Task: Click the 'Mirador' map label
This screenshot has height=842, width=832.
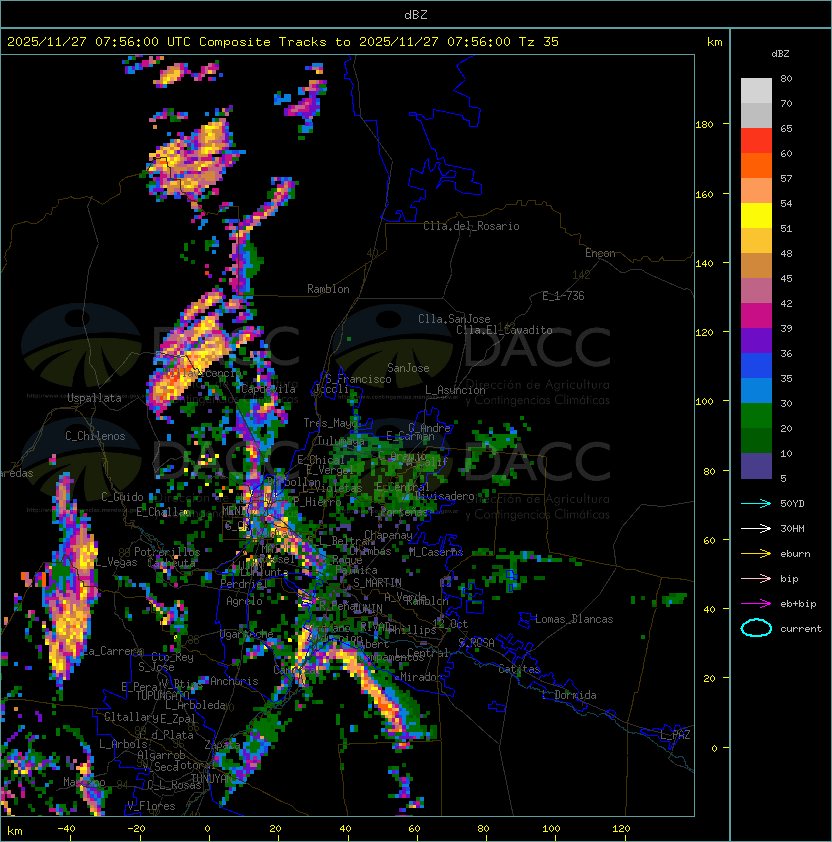Action: pos(421,677)
